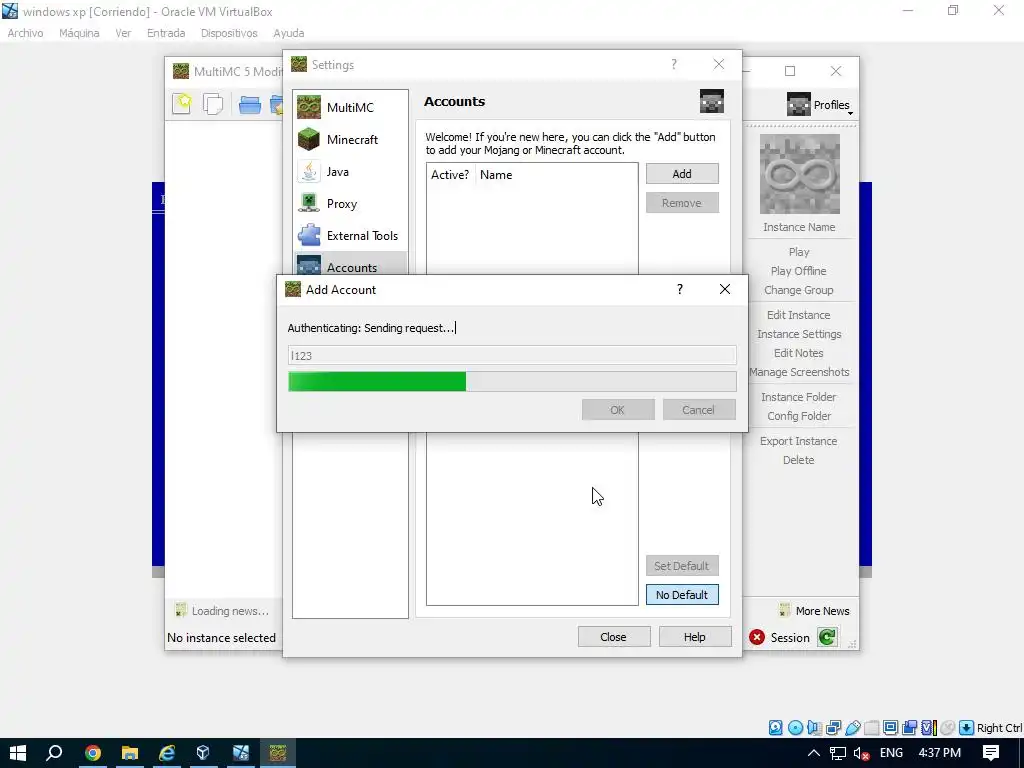This screenshot has width=1024, height=768.
Task: Close the Settings dialog via Close button
Action: [x=614, y=637]
